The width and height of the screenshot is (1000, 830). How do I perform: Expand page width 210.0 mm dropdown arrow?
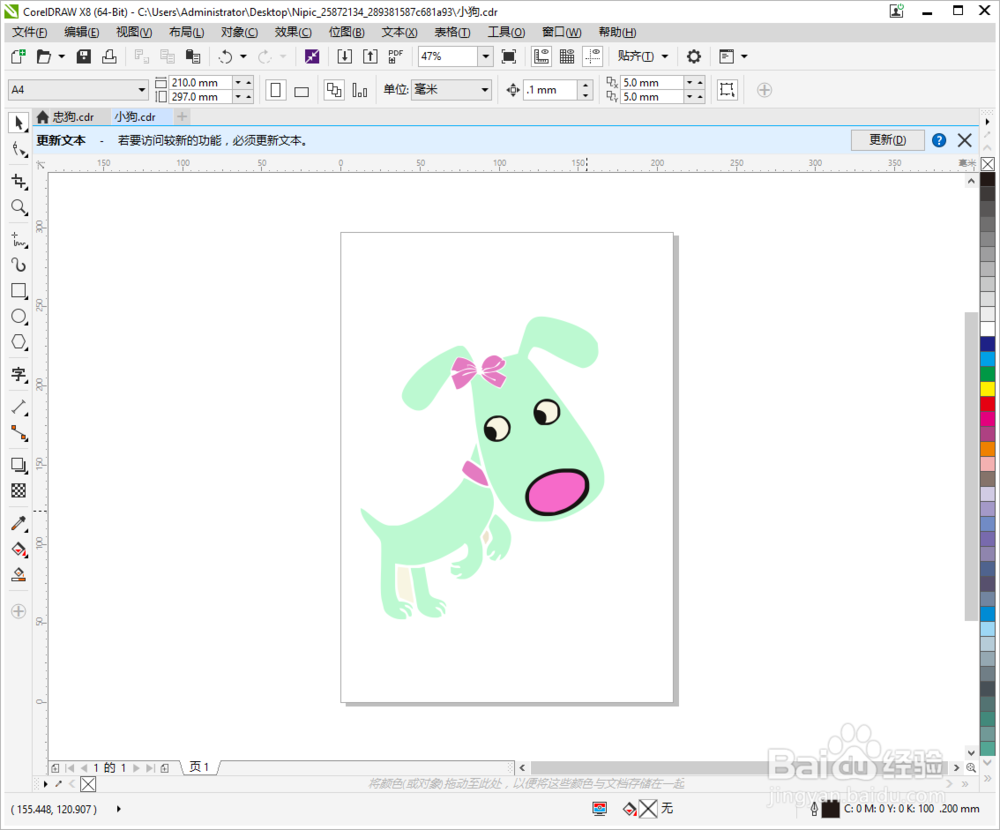pos(238,83)
